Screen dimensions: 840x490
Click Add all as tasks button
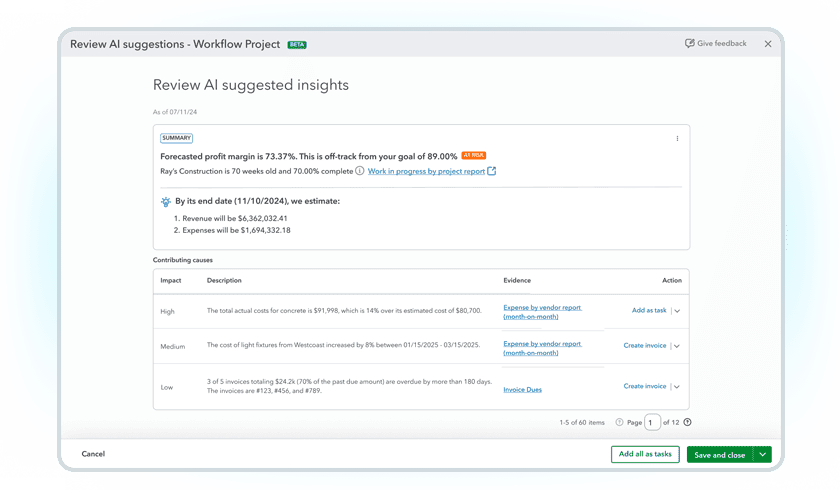(645, 454)
